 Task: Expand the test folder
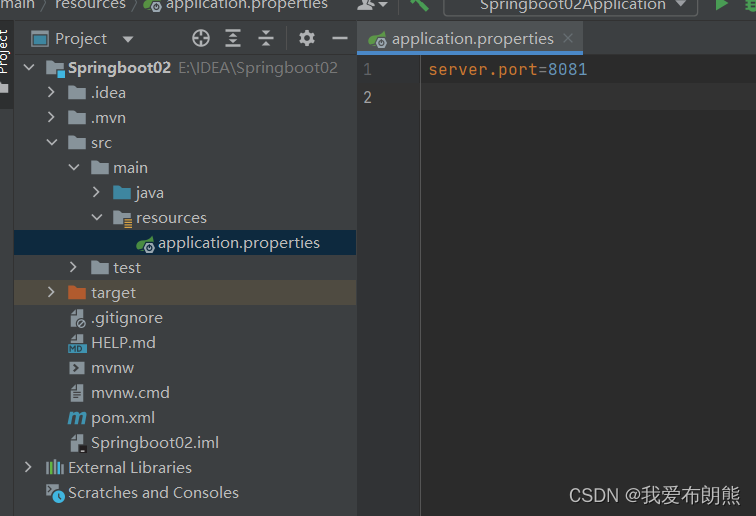coord(73,267)
